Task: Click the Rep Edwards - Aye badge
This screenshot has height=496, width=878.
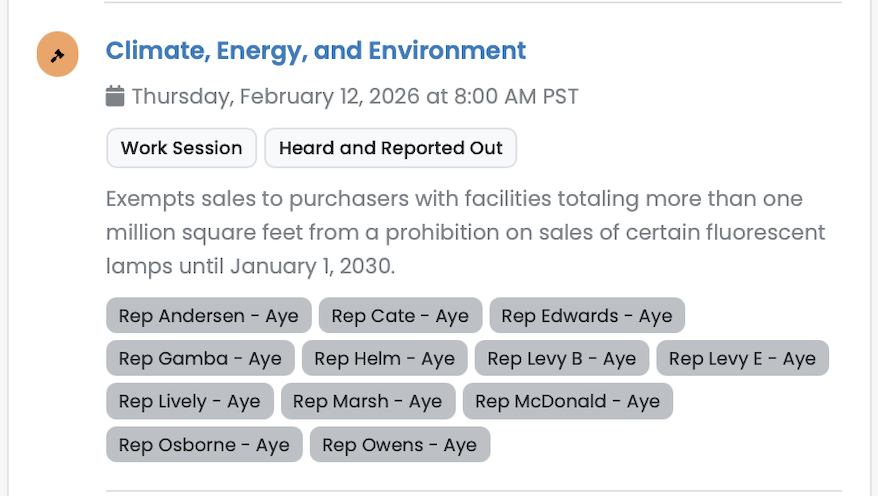Action: pos(587,316)
